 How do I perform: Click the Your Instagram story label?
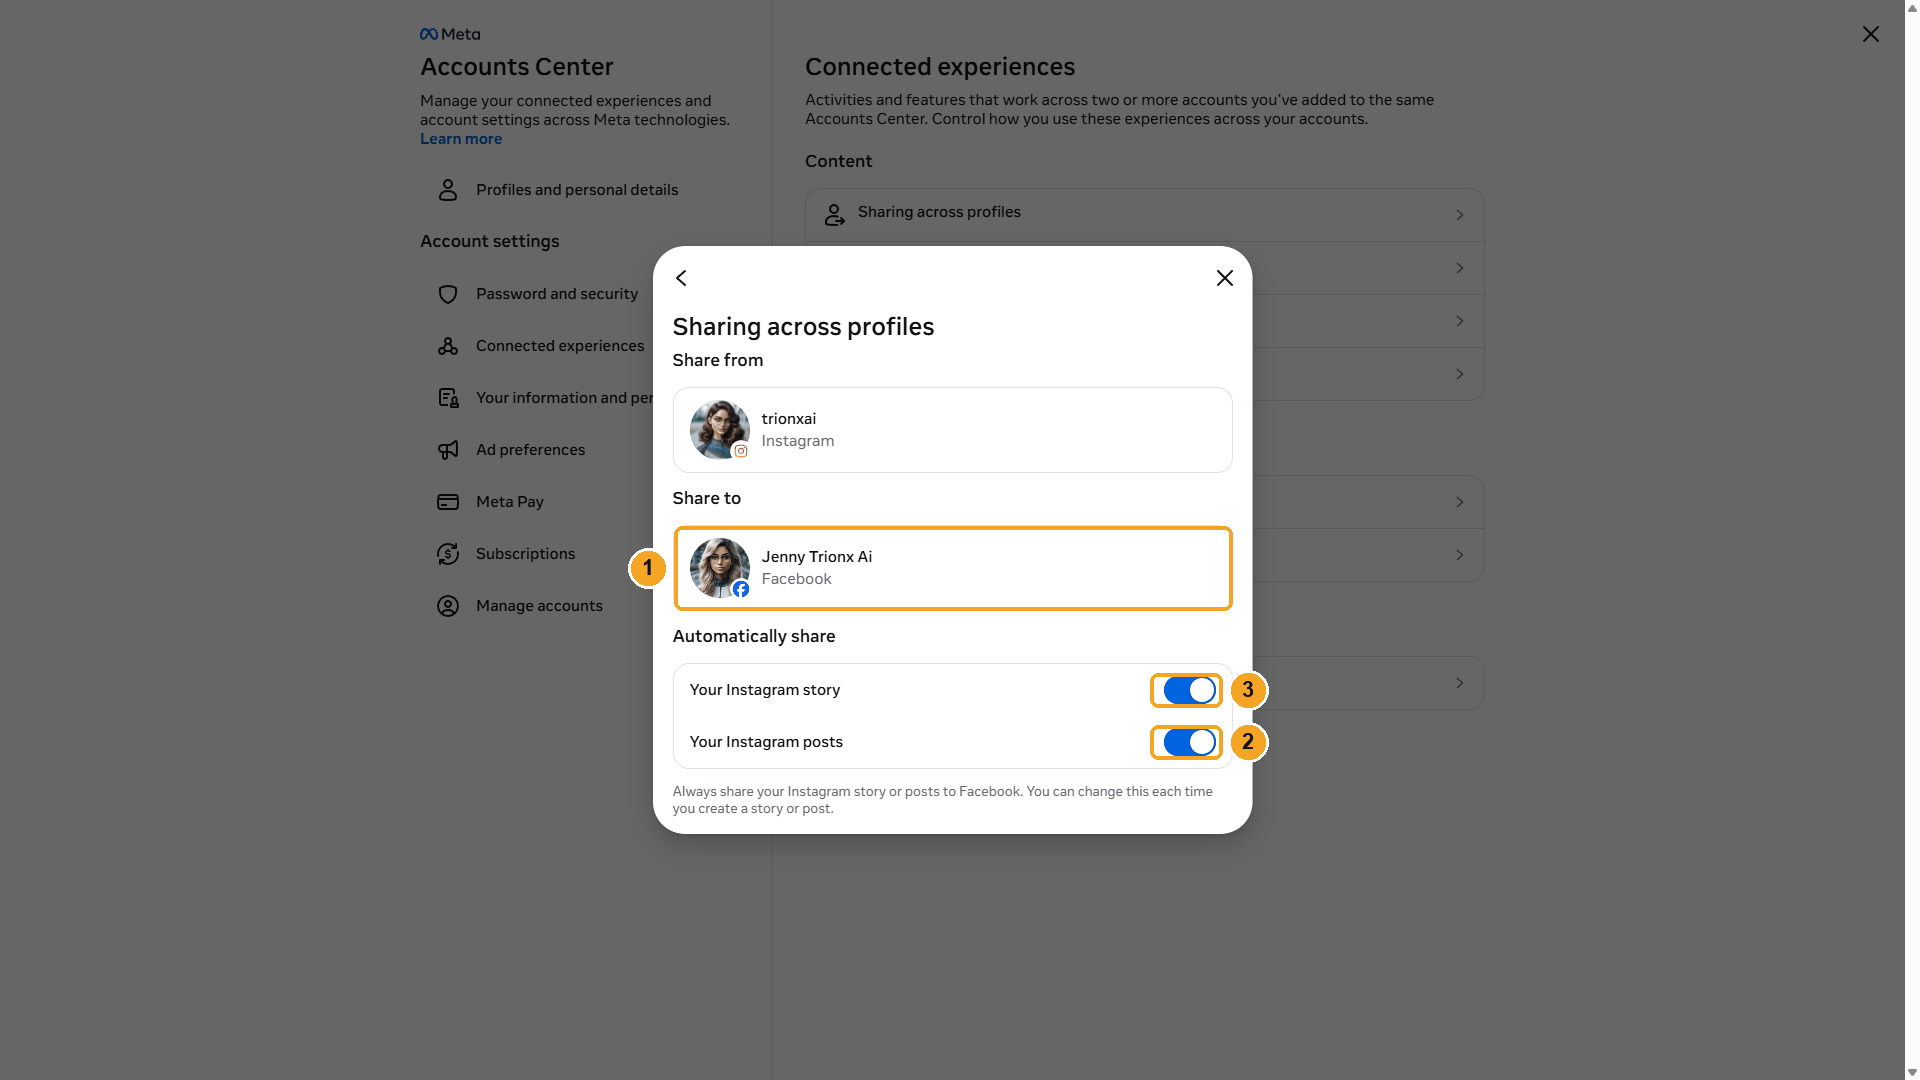(765, 690)
